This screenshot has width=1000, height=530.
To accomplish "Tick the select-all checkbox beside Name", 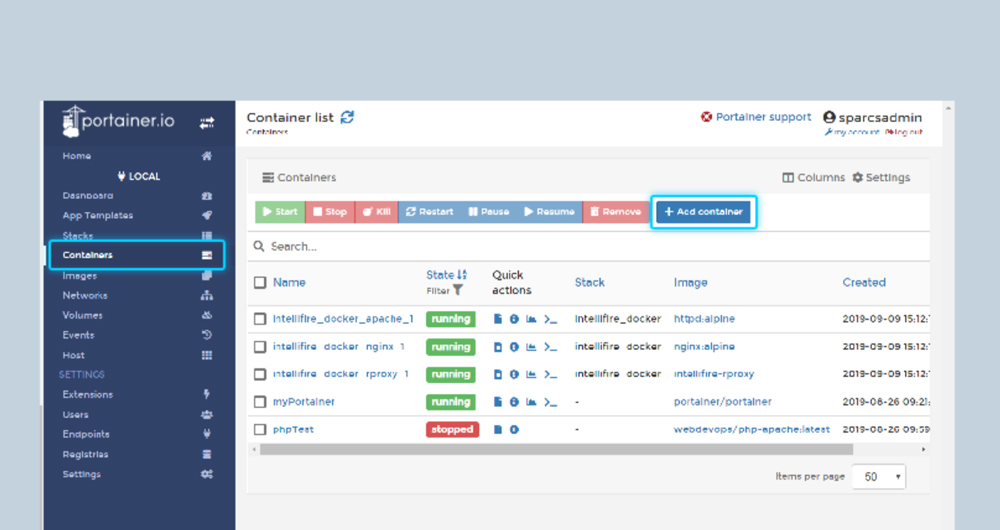I will click(260, 283).
